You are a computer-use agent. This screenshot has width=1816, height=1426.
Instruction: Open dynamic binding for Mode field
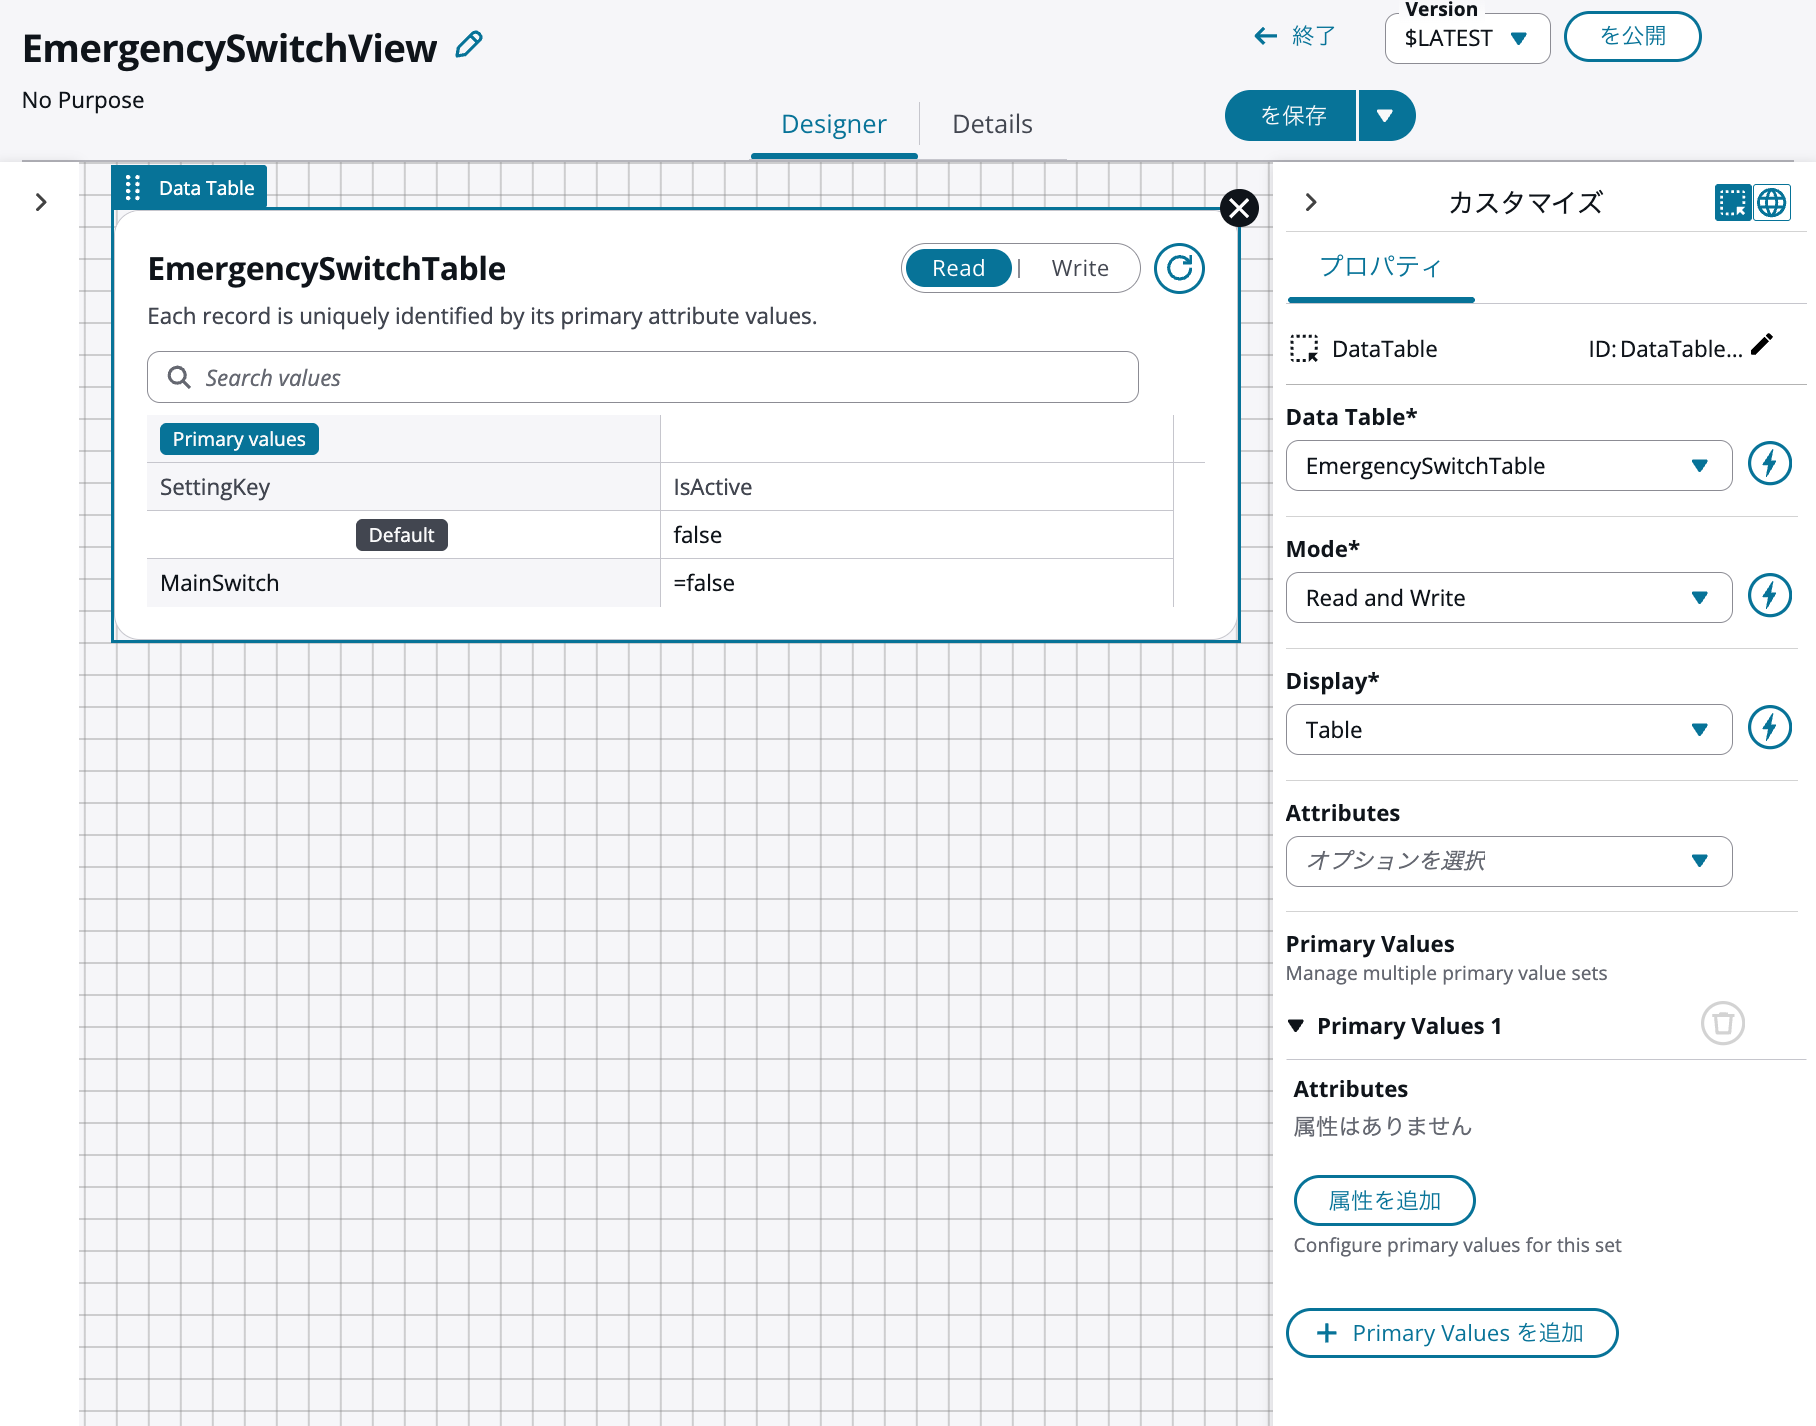pyautogui.click(x=1769, y=596)
